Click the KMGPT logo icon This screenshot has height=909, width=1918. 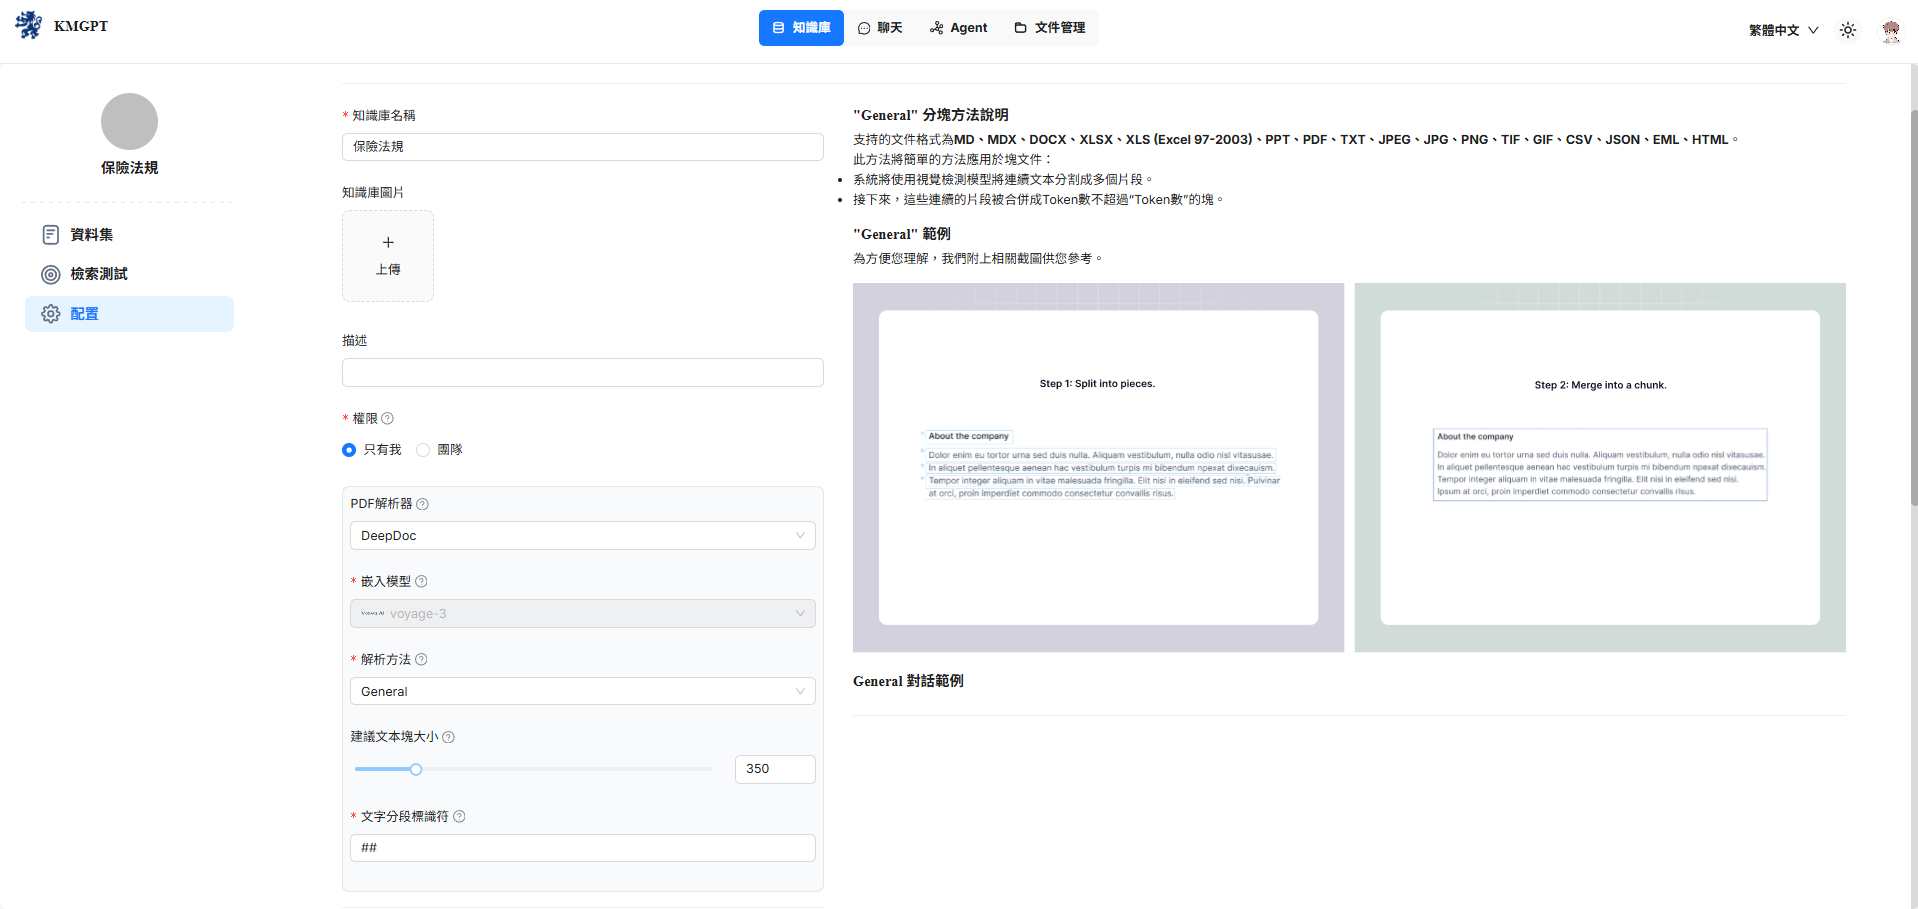point(29,25)
